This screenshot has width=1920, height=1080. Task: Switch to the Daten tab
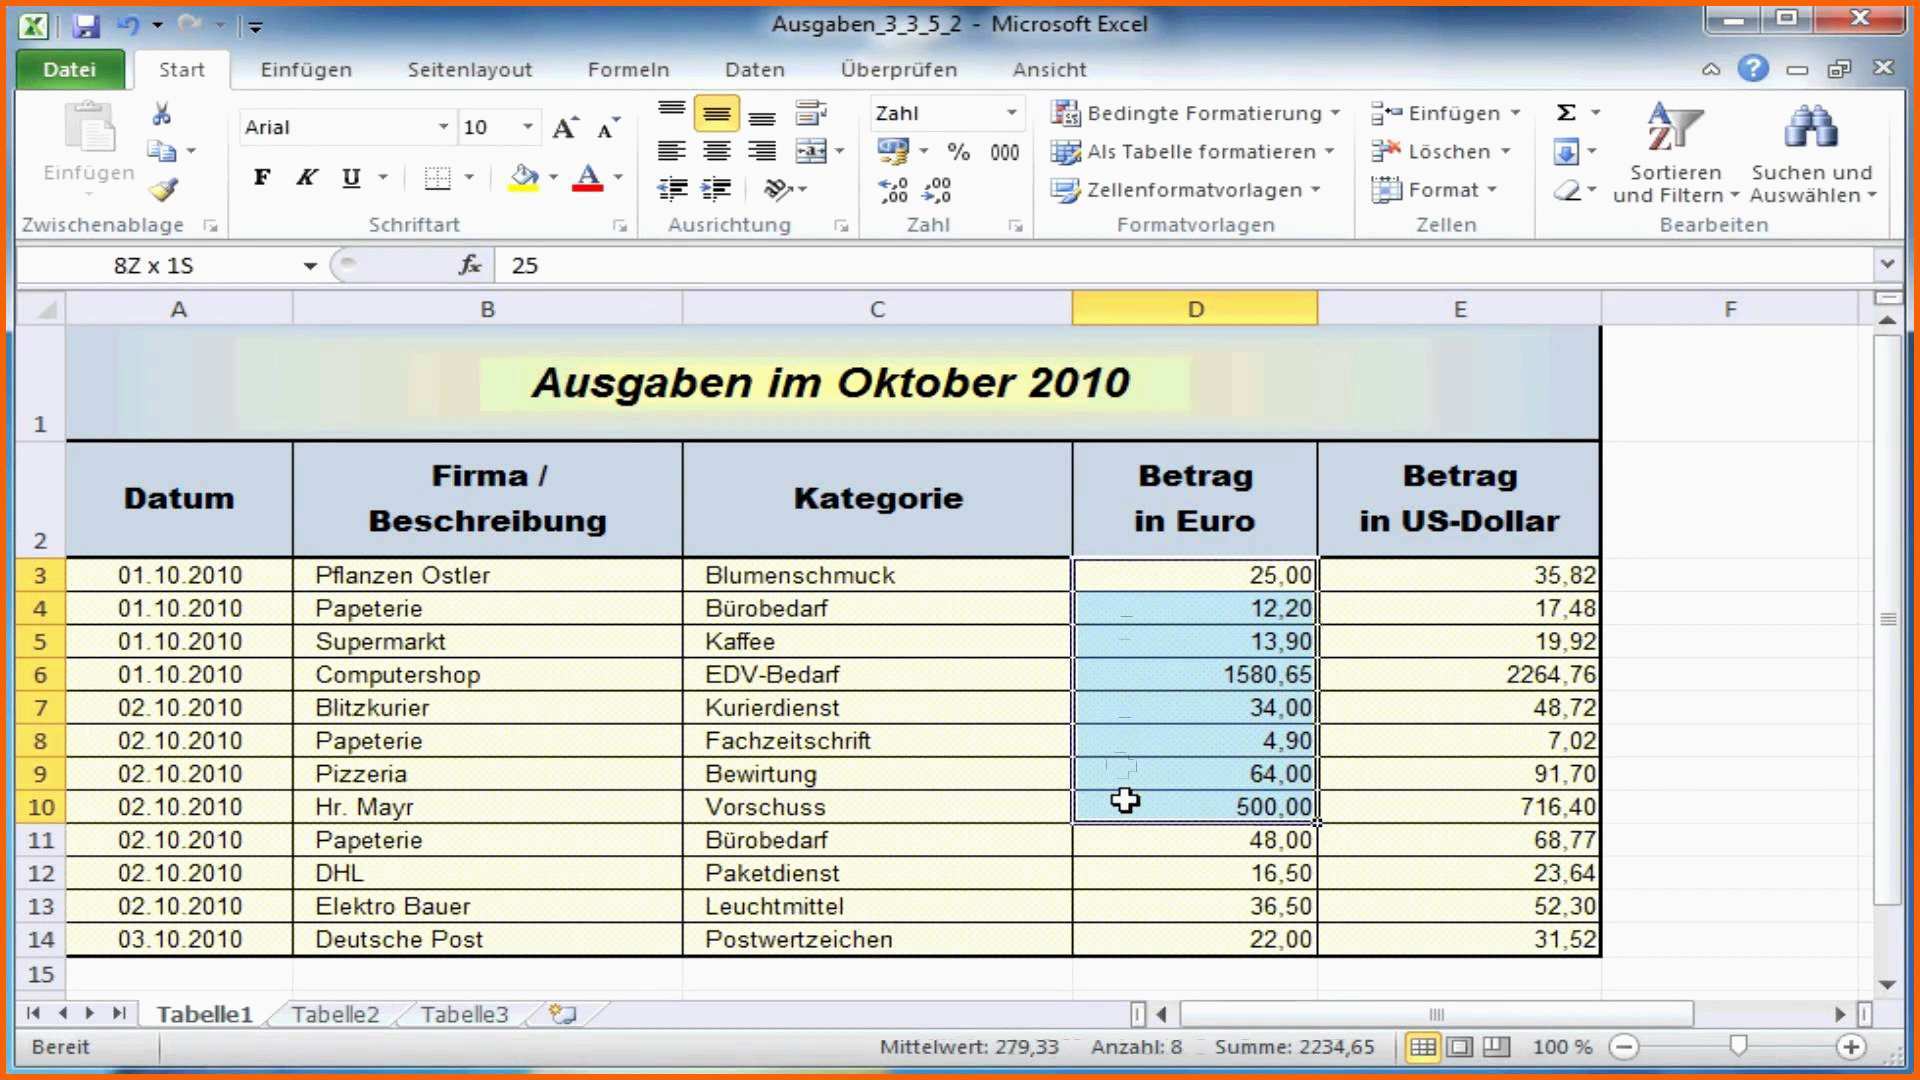(754, 69)
